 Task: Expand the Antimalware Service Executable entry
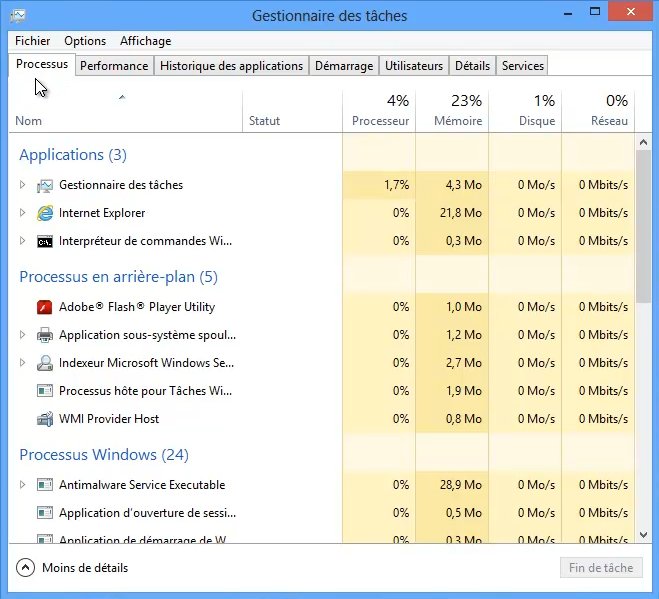click(23, 485)
